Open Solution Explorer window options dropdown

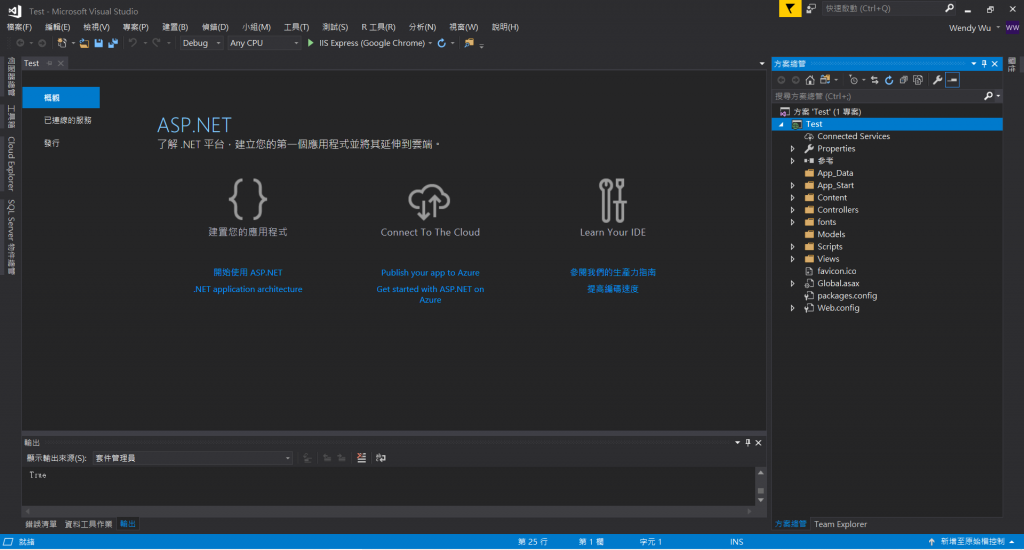[x=974, y=63]
